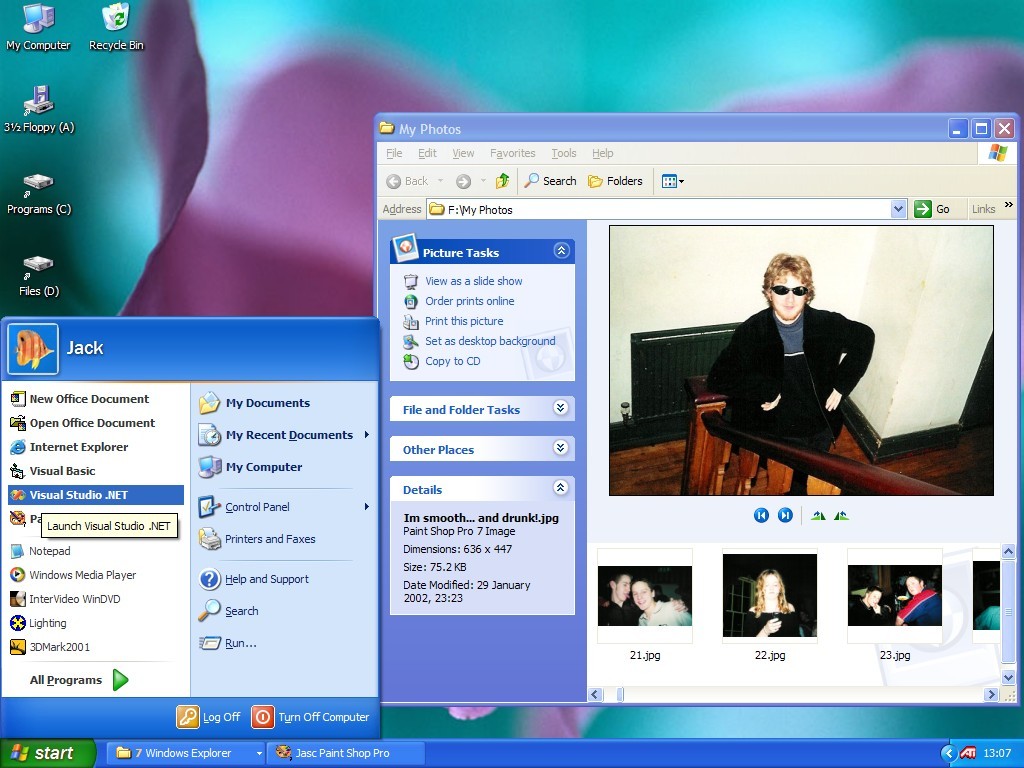Expand hidden tray icons arrow

coord(948,753)
